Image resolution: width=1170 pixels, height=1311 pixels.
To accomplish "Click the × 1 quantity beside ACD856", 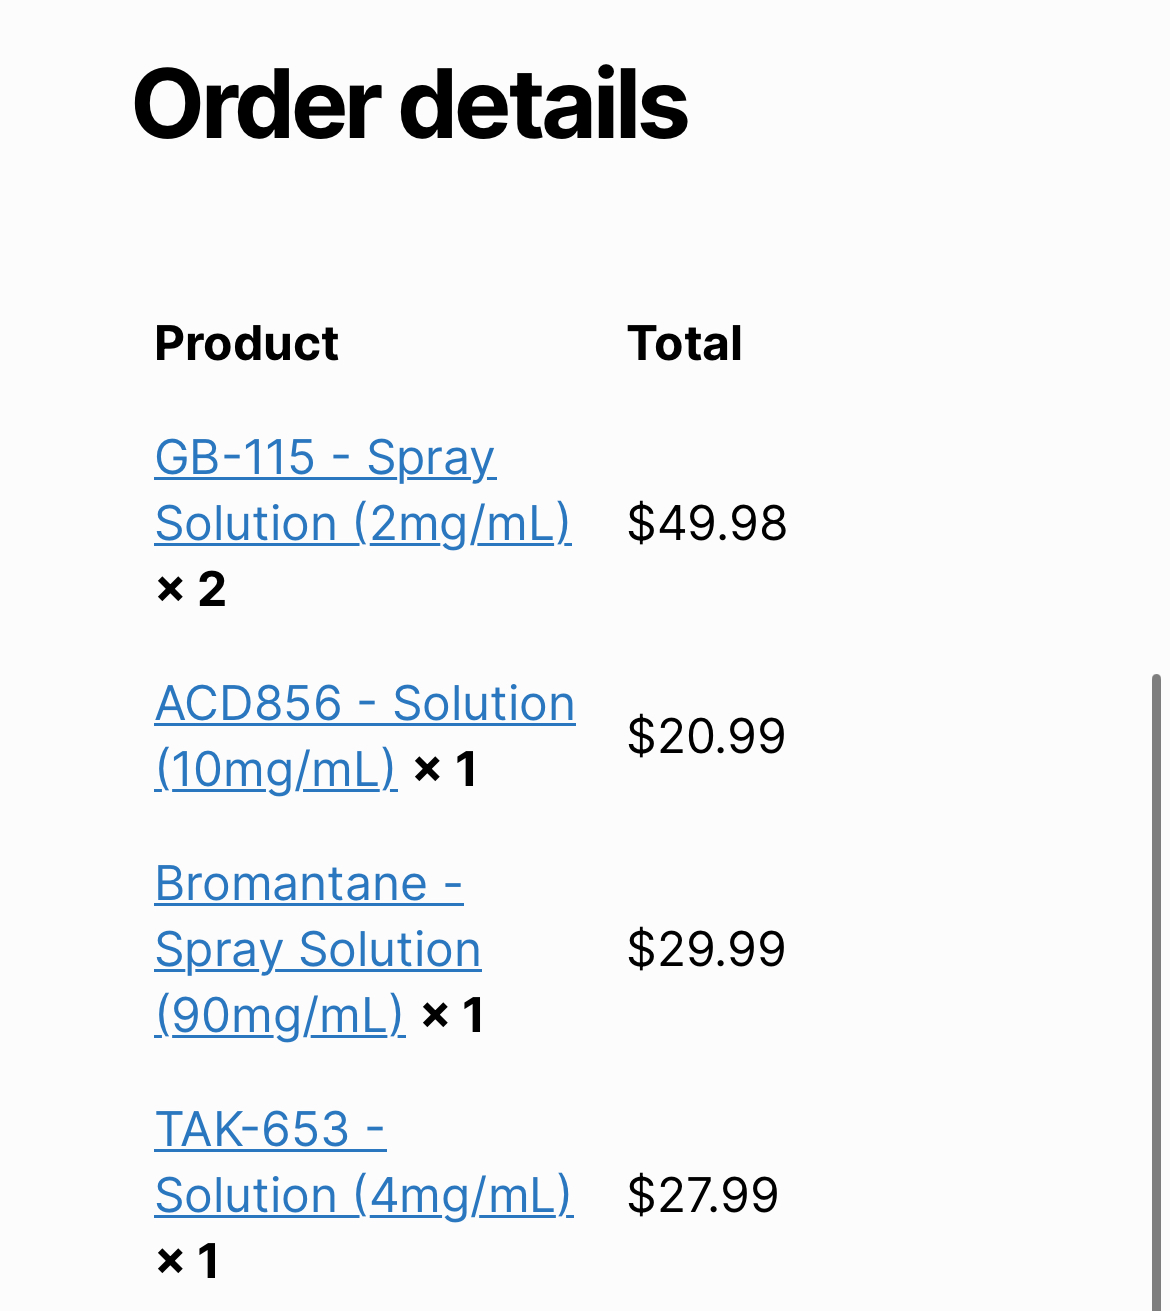I will tap(445, 769).
